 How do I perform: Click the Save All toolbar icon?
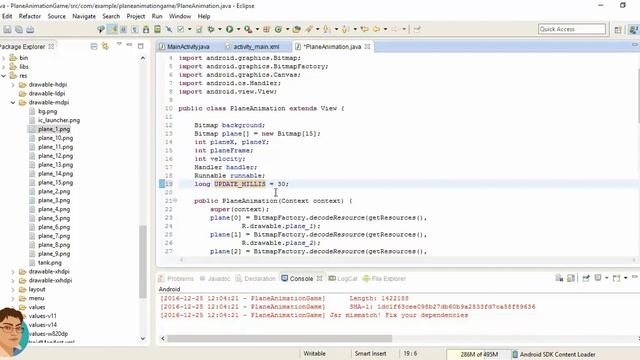tap(19, 29)
